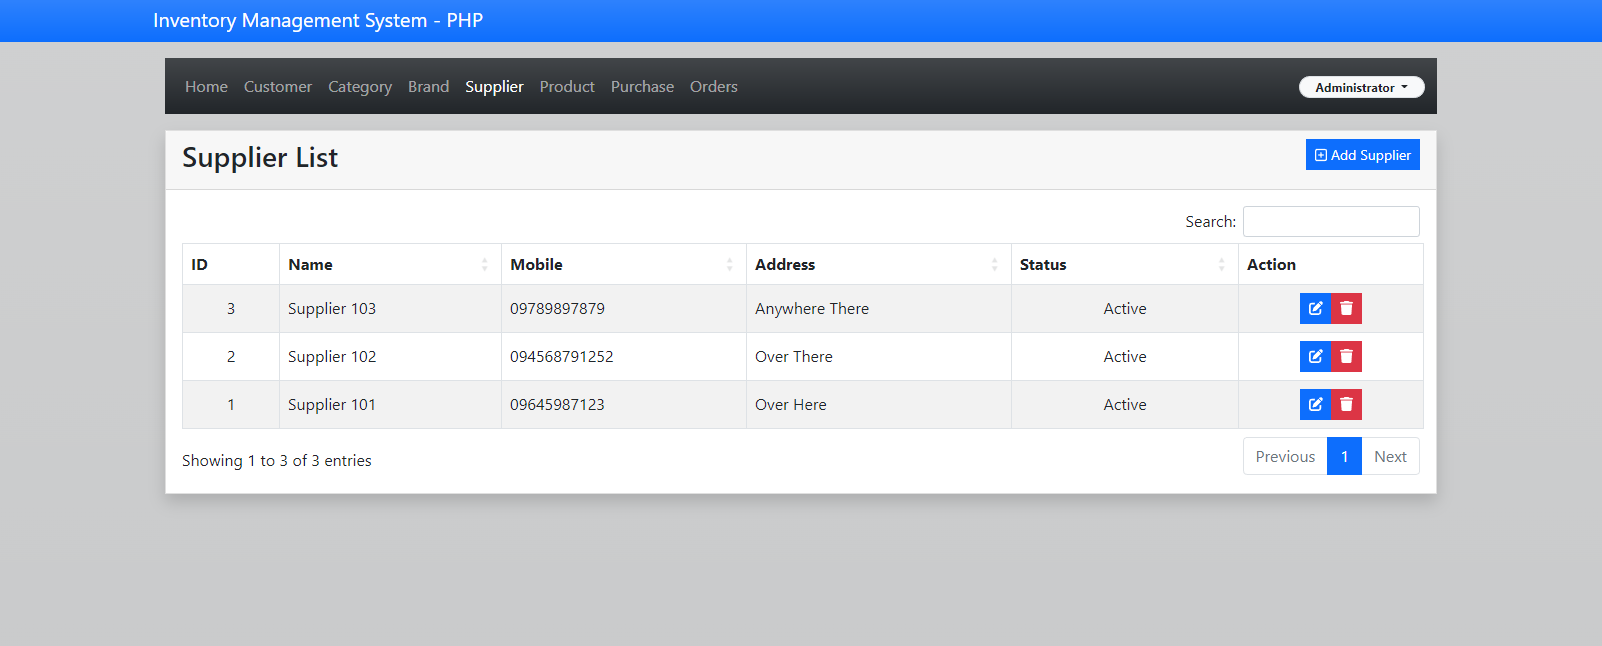Delete Supplier 102 using trash icon
This screenshot has height=646, width=1602.
pos(1346,356)
